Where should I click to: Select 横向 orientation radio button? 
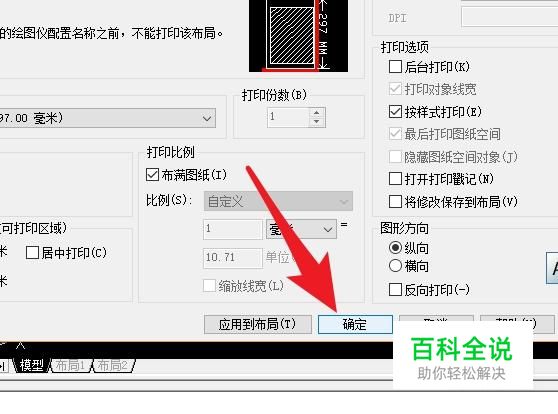tap(395, 266)
